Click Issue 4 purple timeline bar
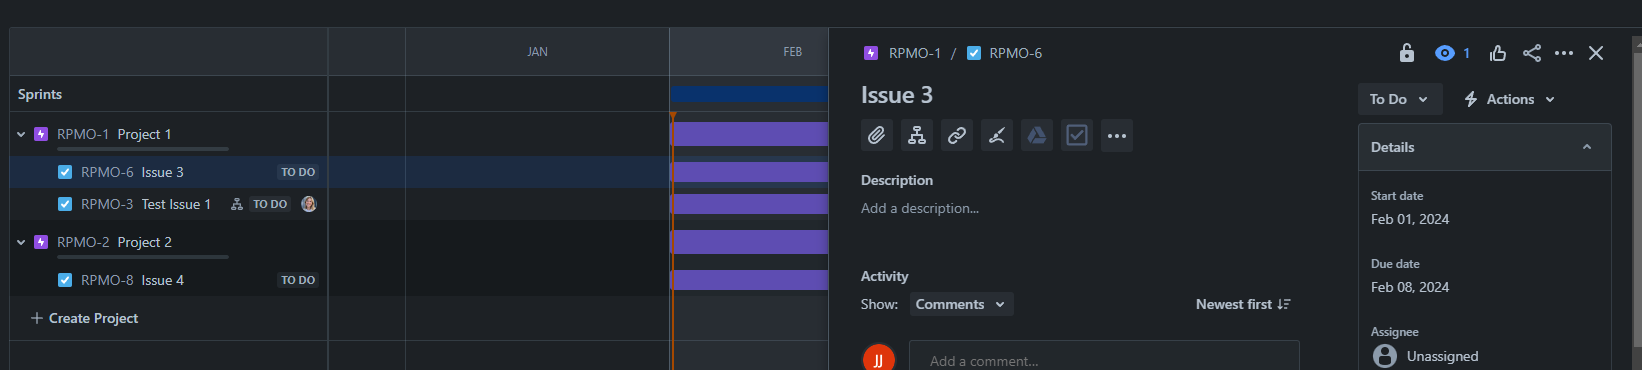 point(749,280)
